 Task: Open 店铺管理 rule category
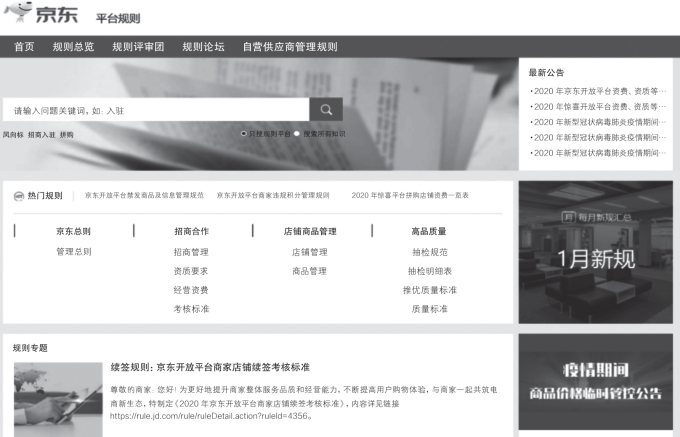click(310, 252)
